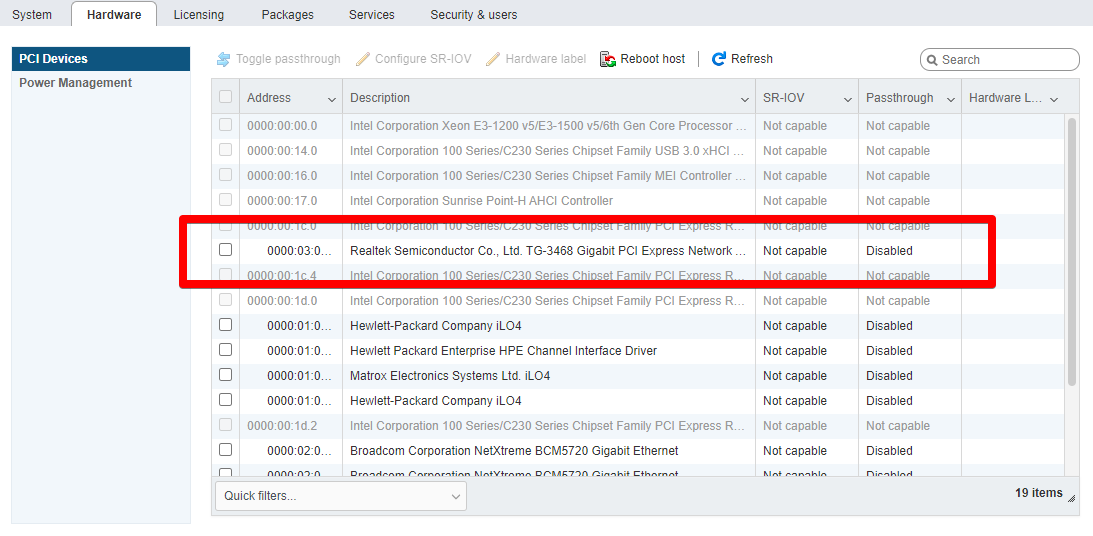
Task: Check the Matrox Electronics iLO4 row checkbox
Action: [x=225, y=375]
